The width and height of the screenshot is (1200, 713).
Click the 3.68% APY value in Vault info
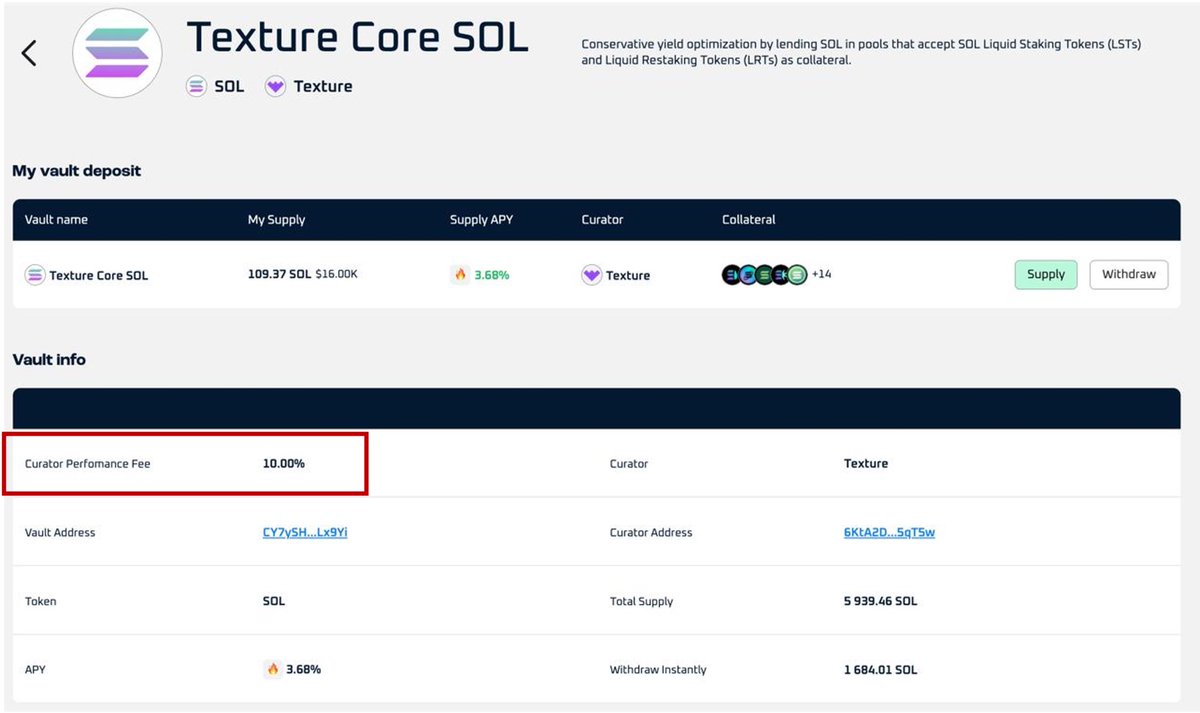pyautogui.click(x=304, y=670)
